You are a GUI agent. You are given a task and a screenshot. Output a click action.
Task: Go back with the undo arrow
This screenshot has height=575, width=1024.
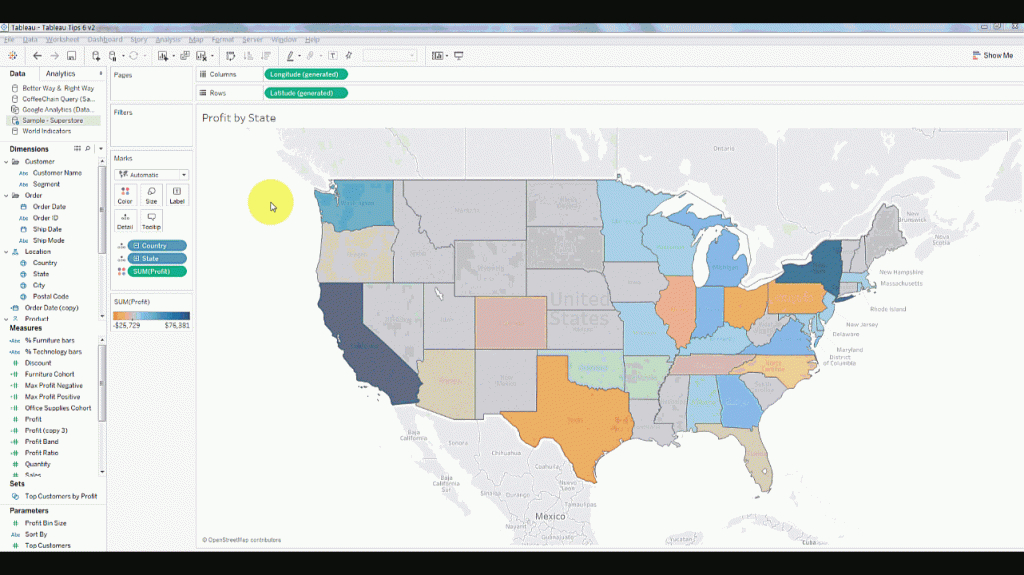[x=37, y=56]
